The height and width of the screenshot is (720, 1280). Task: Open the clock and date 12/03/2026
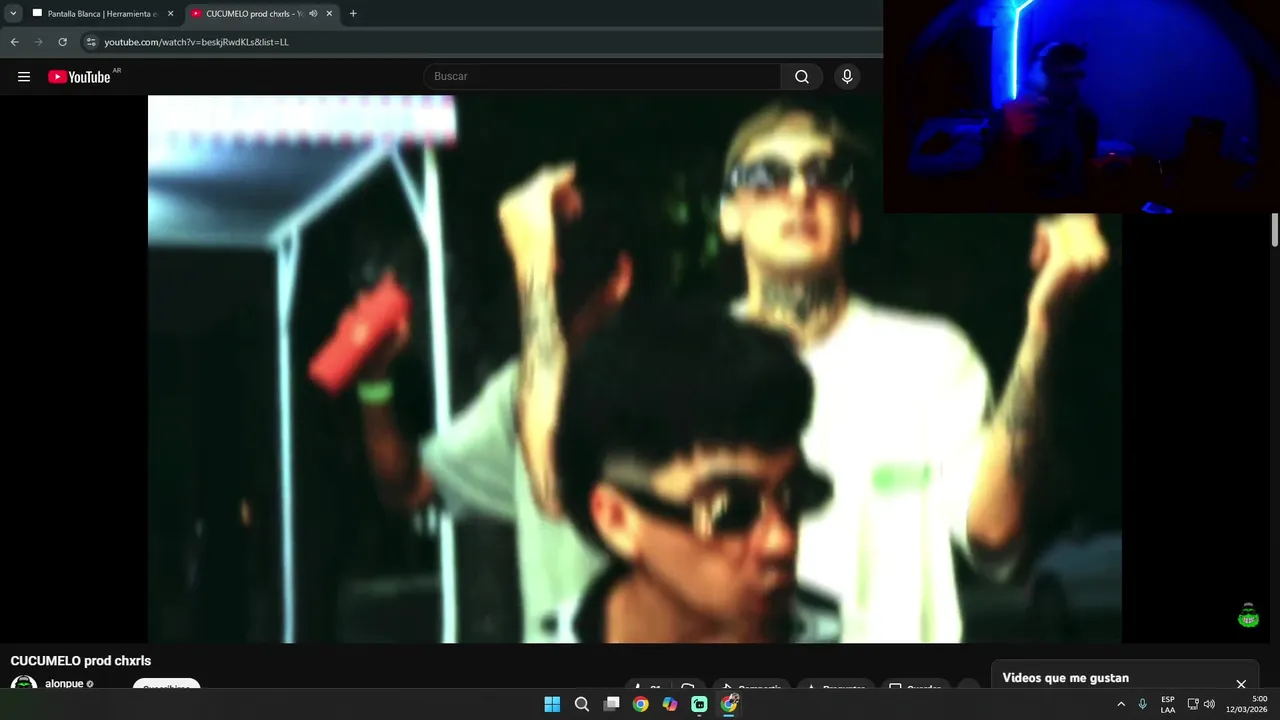coord(1247,704)
